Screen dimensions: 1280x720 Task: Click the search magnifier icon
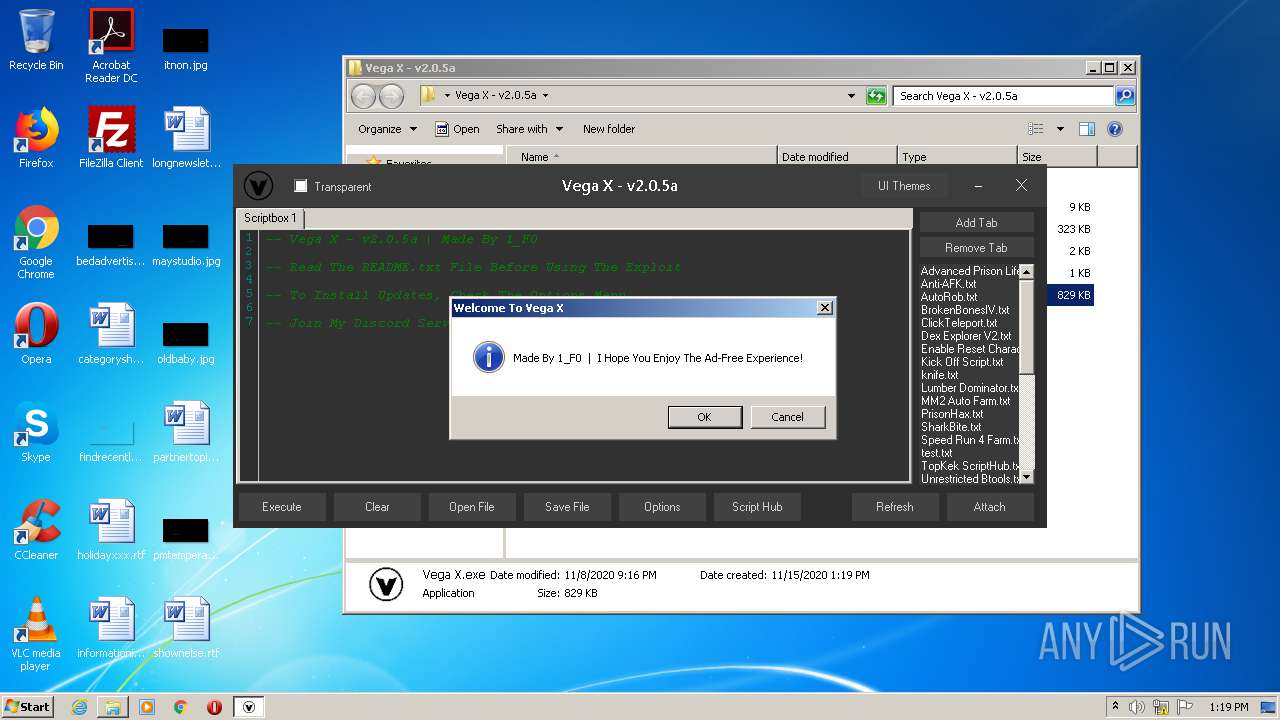coord(1125,96)
